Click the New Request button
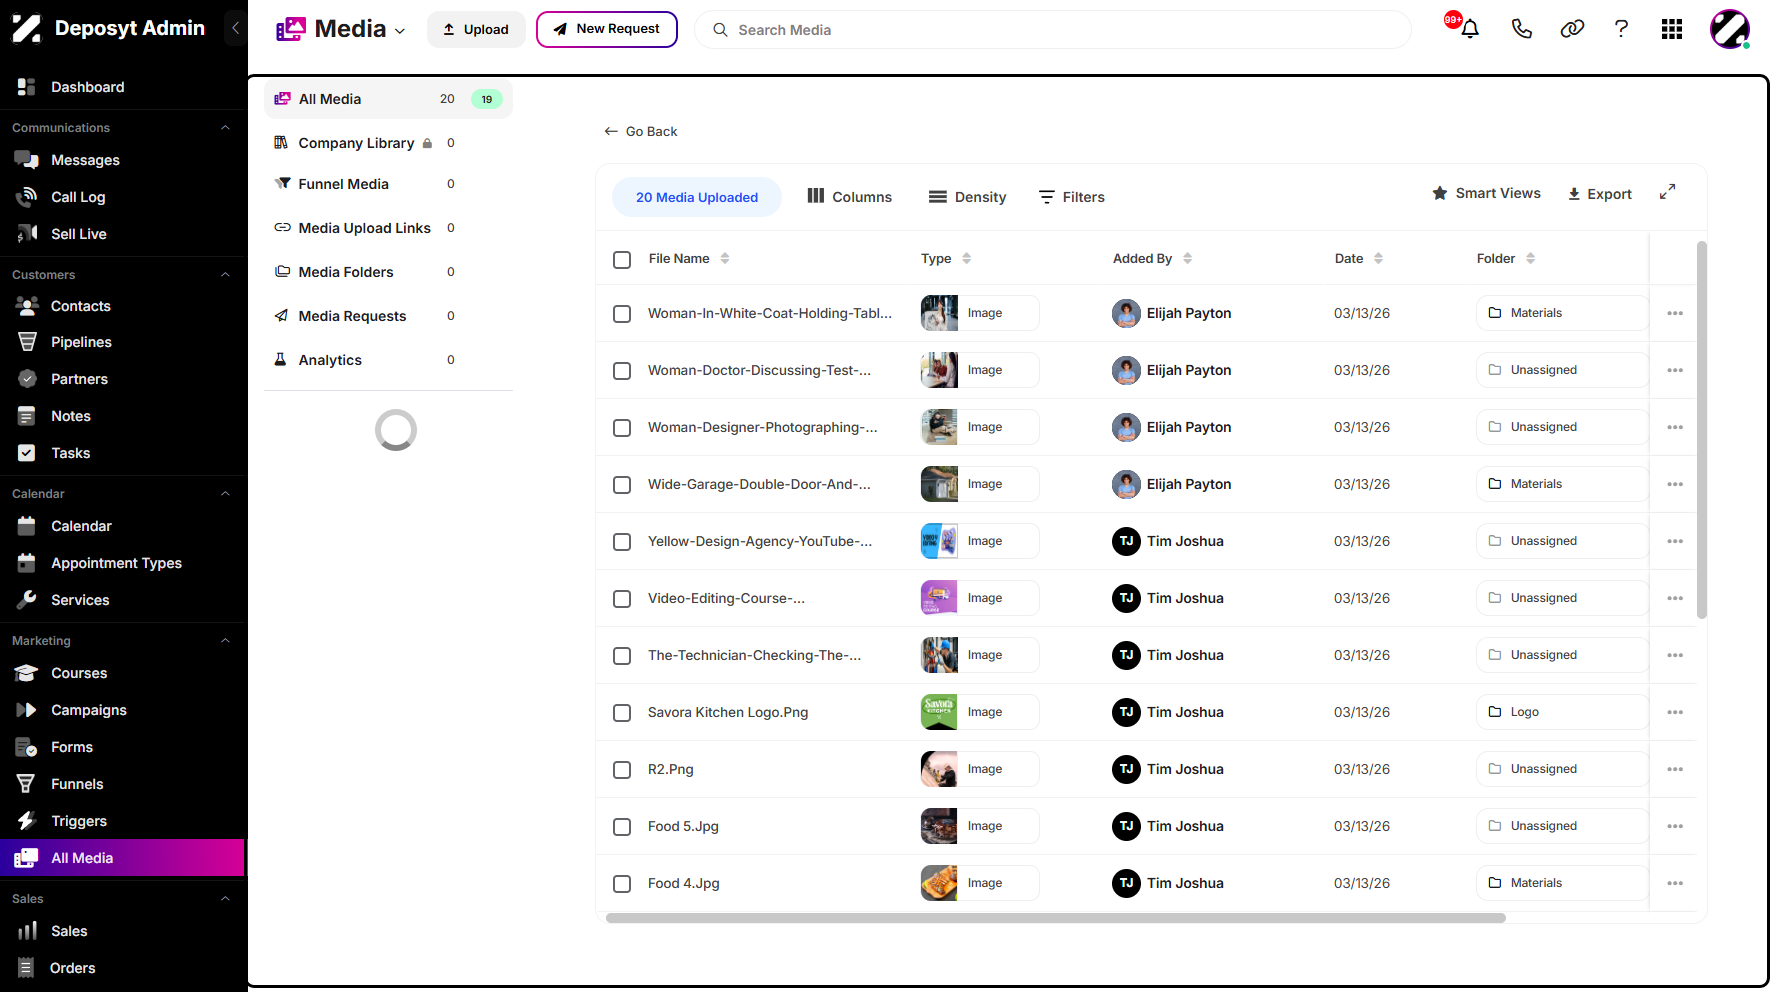The width and height of the screenshot is (1774, 992). point(607,29)
